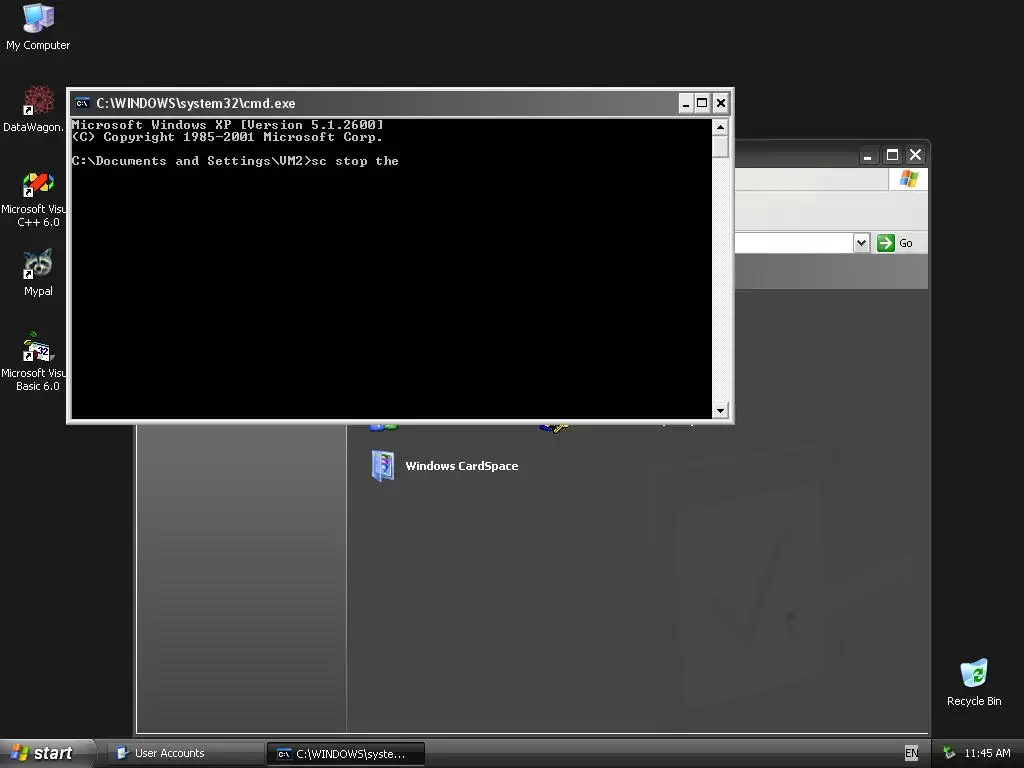The height and width of the screenshot is (768, 1024).
Task: Minimize the back Control Panel window
Action: coord(867,155)
